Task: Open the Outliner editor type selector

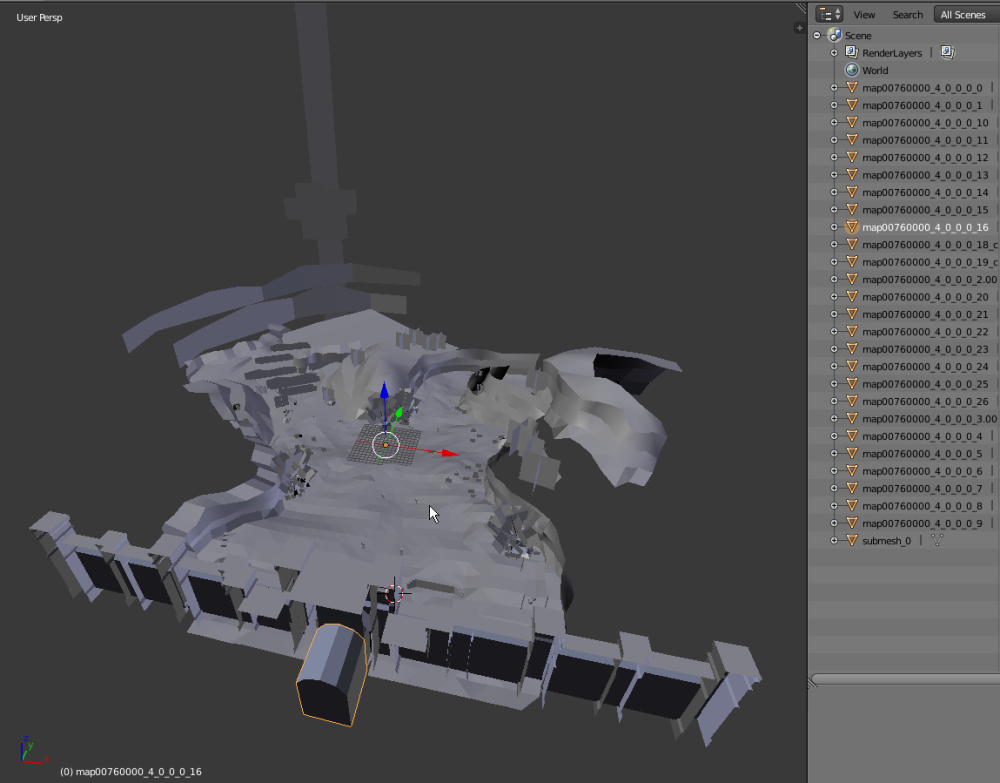Action: click(x=829, y=14)
